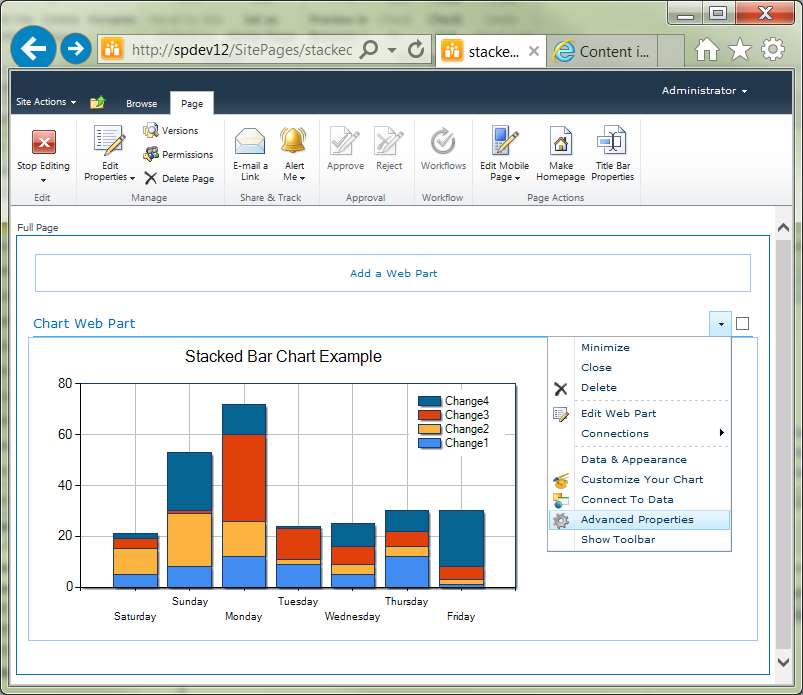Open Administrator user menu
This screenshot has height=695, width=803.
click(x=704, y=91)
